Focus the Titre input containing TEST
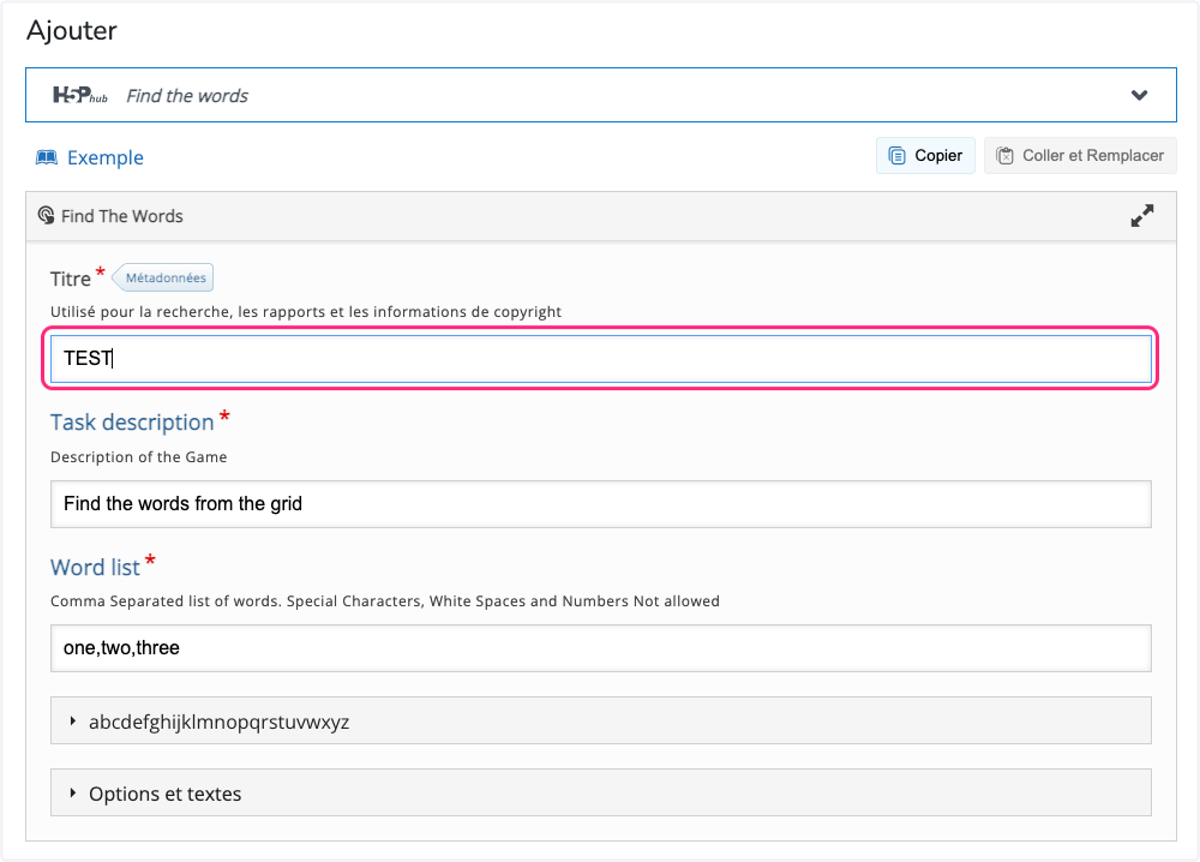Viewport: 1200px width, 862px height. 600,358
